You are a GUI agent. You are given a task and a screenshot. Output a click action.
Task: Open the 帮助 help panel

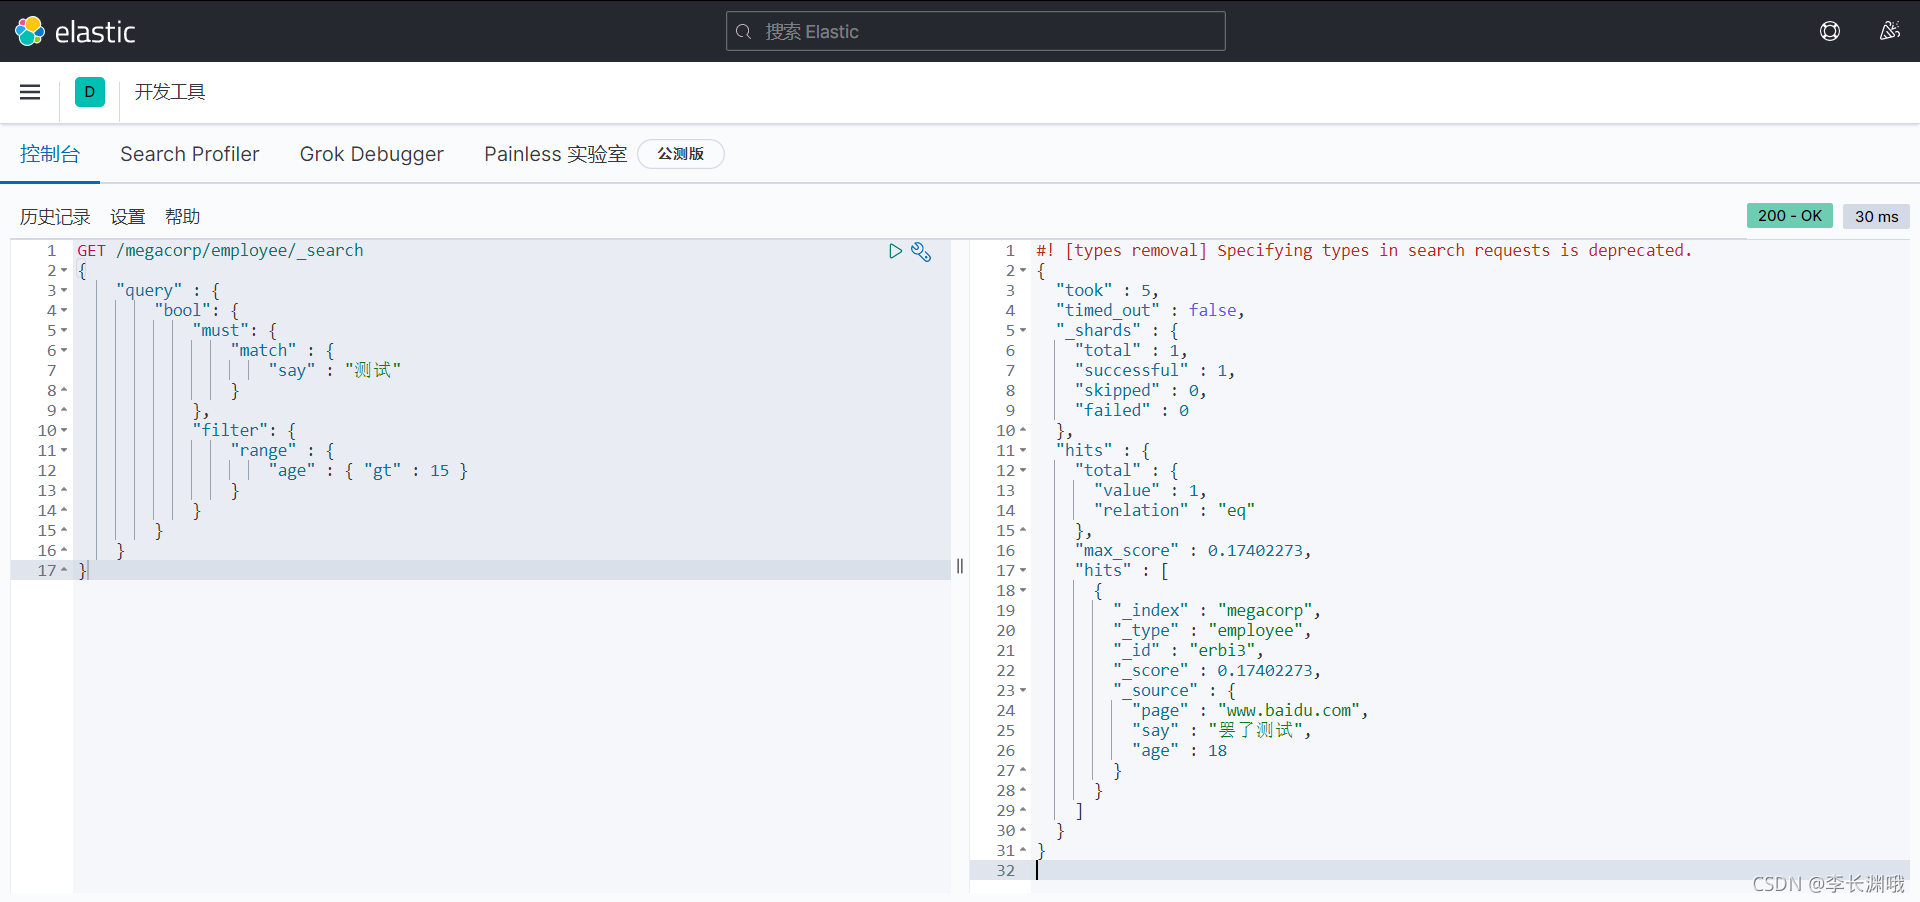(183, 217)
